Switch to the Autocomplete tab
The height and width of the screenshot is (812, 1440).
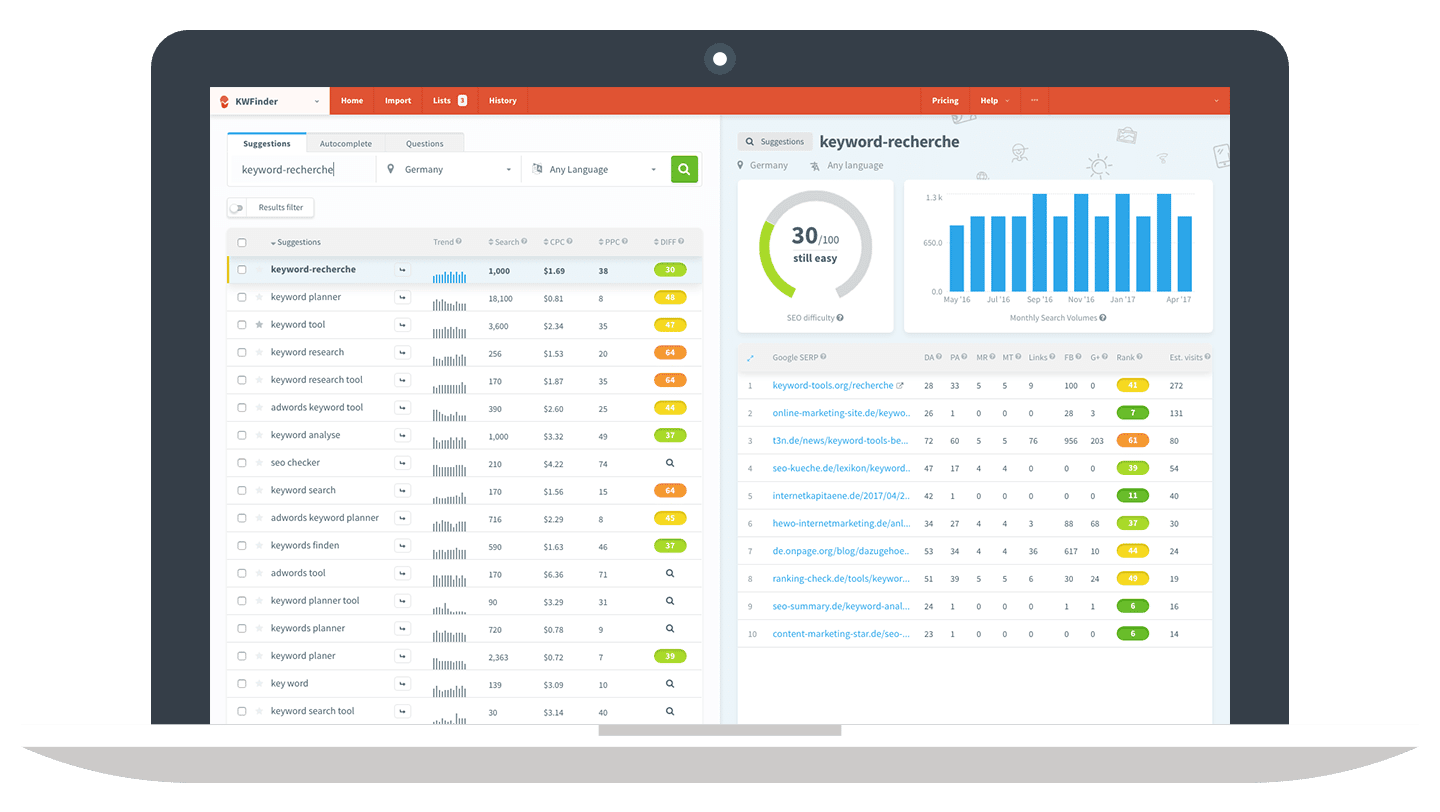[345, 144]
